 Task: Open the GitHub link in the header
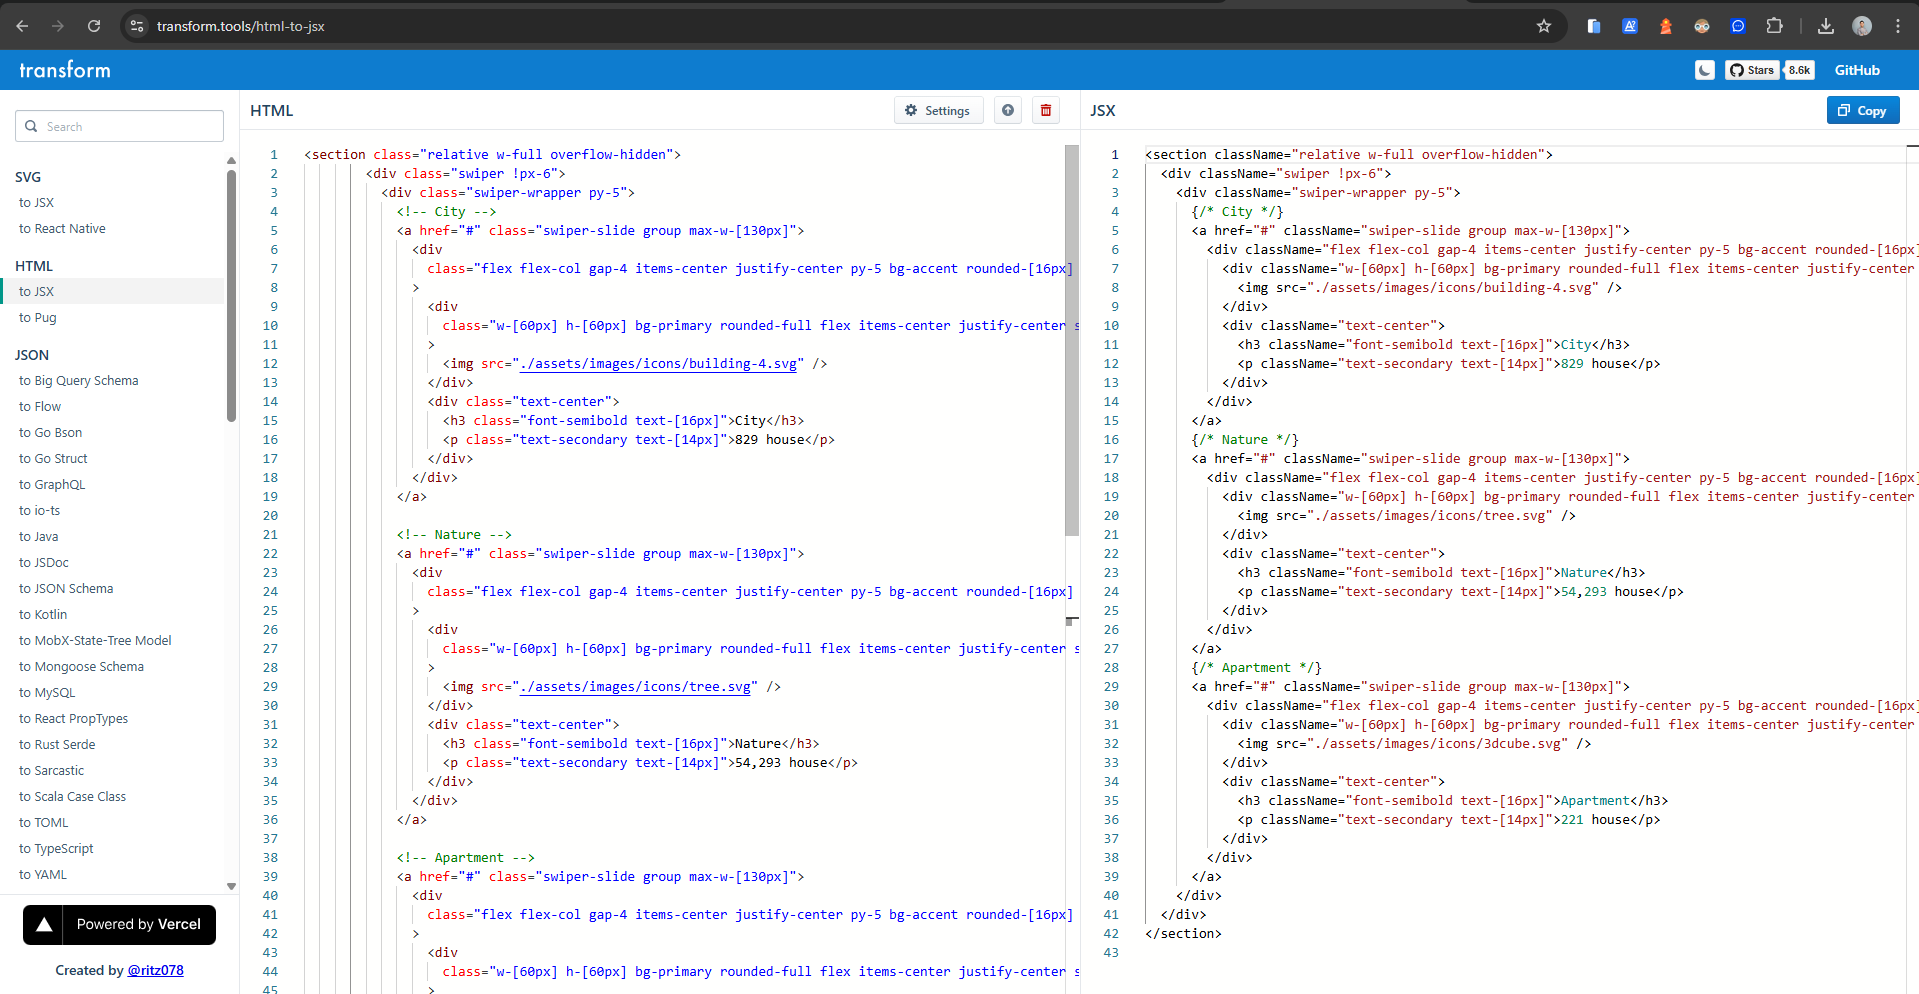(1857, 70)
